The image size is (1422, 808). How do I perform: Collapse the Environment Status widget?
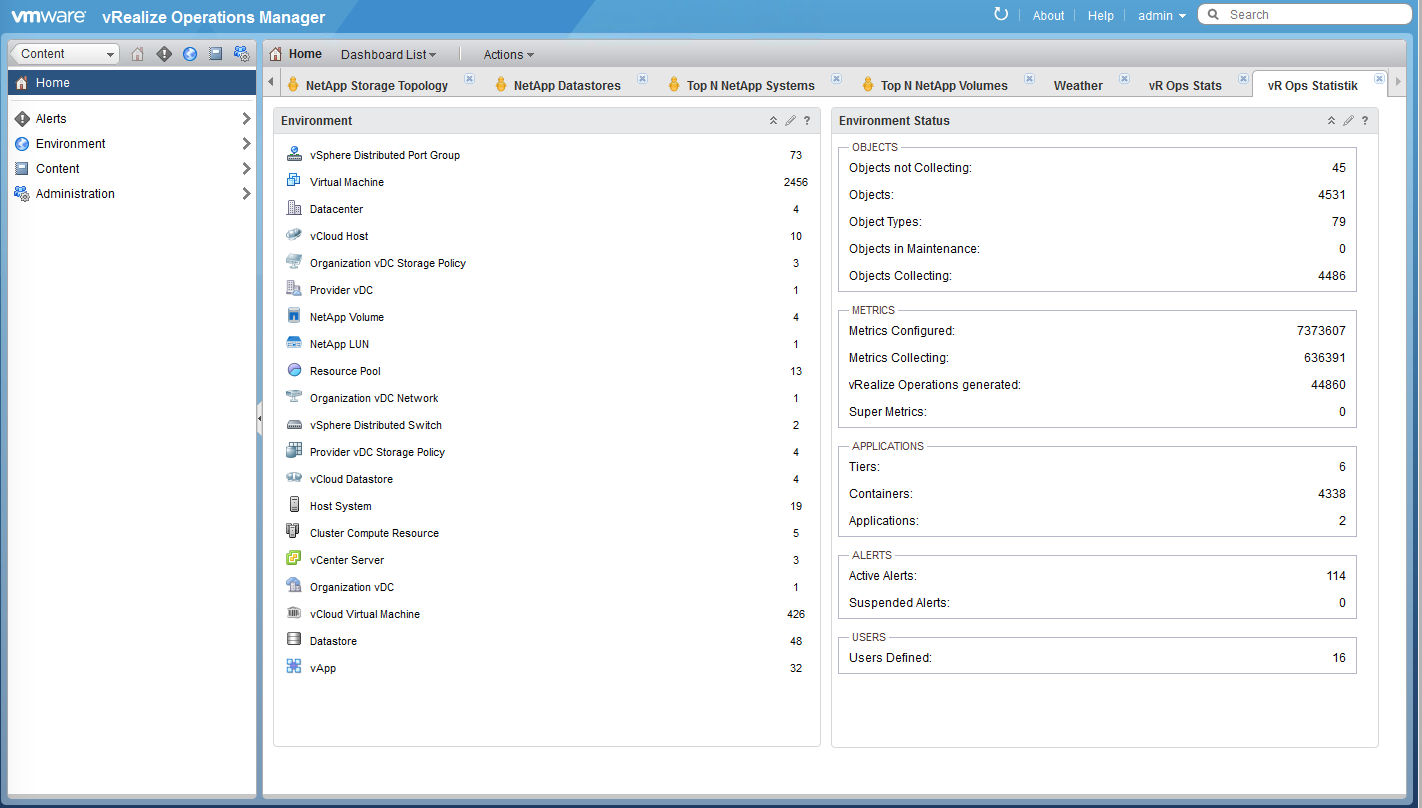pyautogui.click(x=1331, y=121)
